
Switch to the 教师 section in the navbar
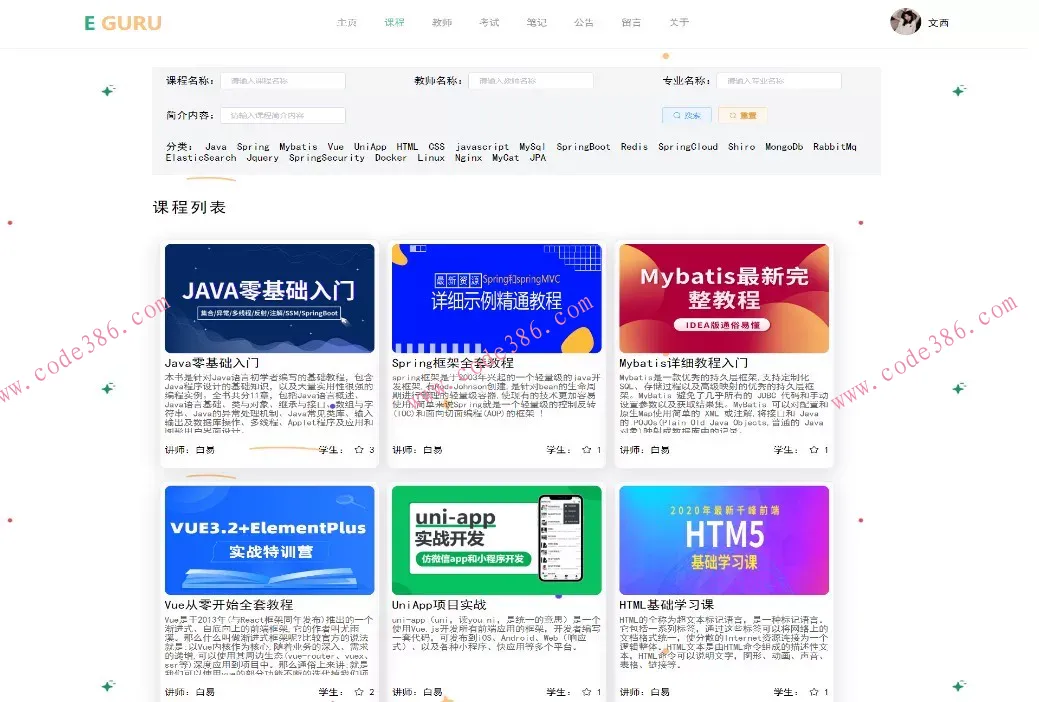442,21
